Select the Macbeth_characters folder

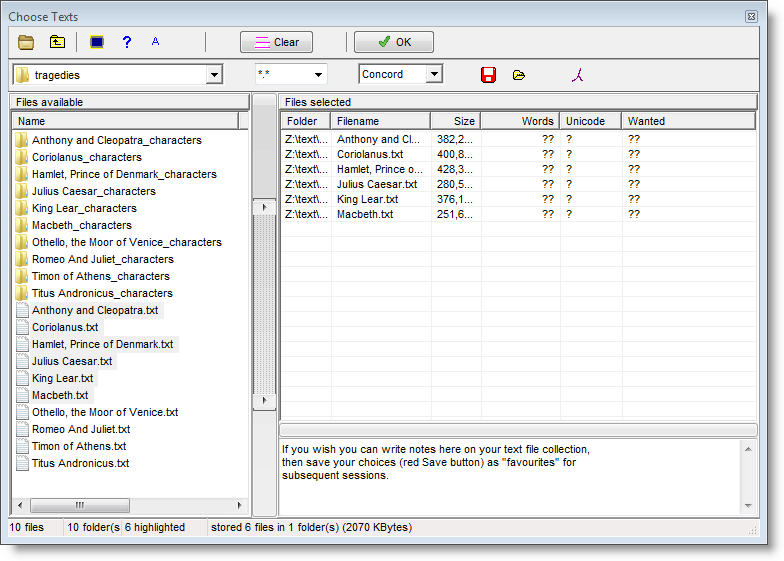(x=74, y=225)
